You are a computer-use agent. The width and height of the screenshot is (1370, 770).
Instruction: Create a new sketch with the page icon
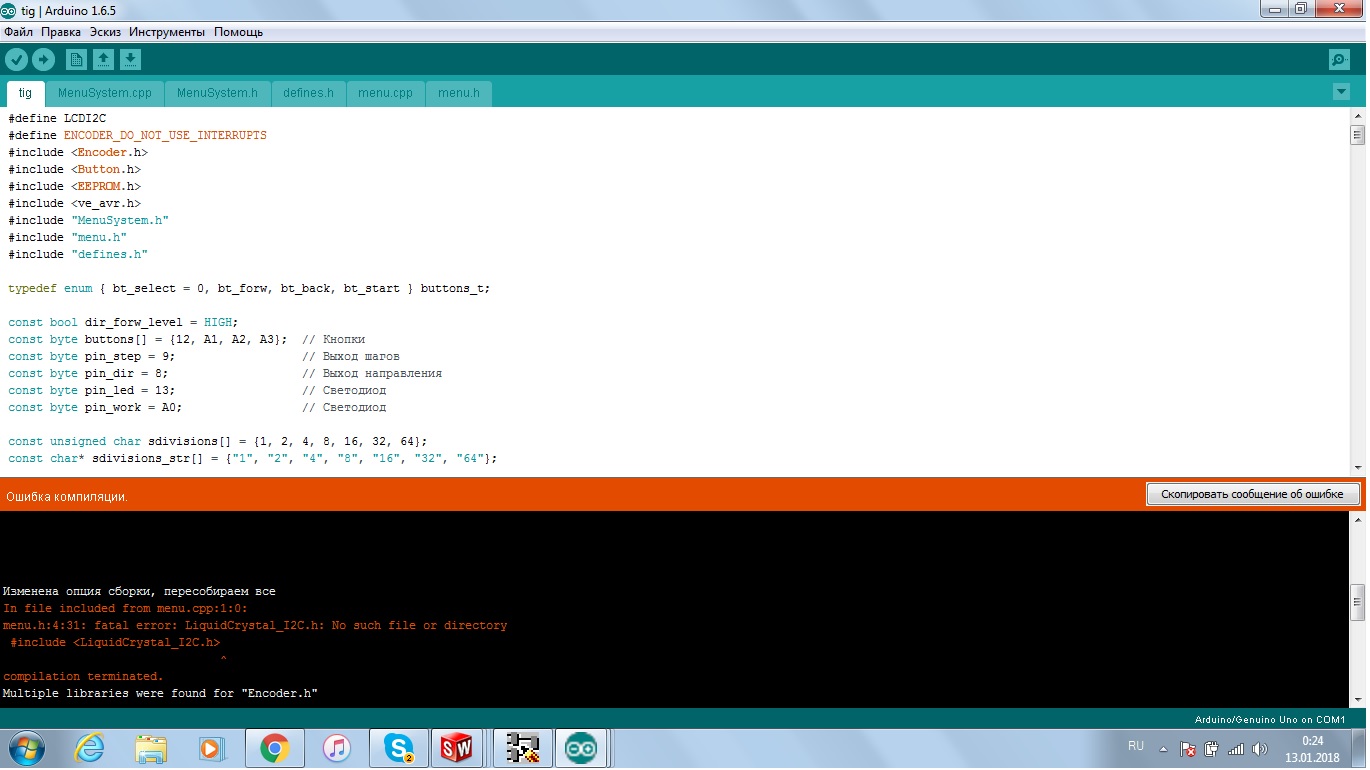click(76, 60)
